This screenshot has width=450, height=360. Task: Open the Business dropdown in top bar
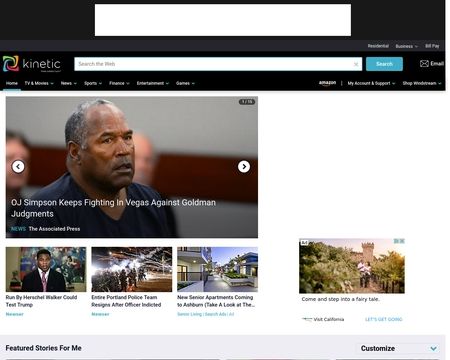pyautogui.click(x=406, y=46)
